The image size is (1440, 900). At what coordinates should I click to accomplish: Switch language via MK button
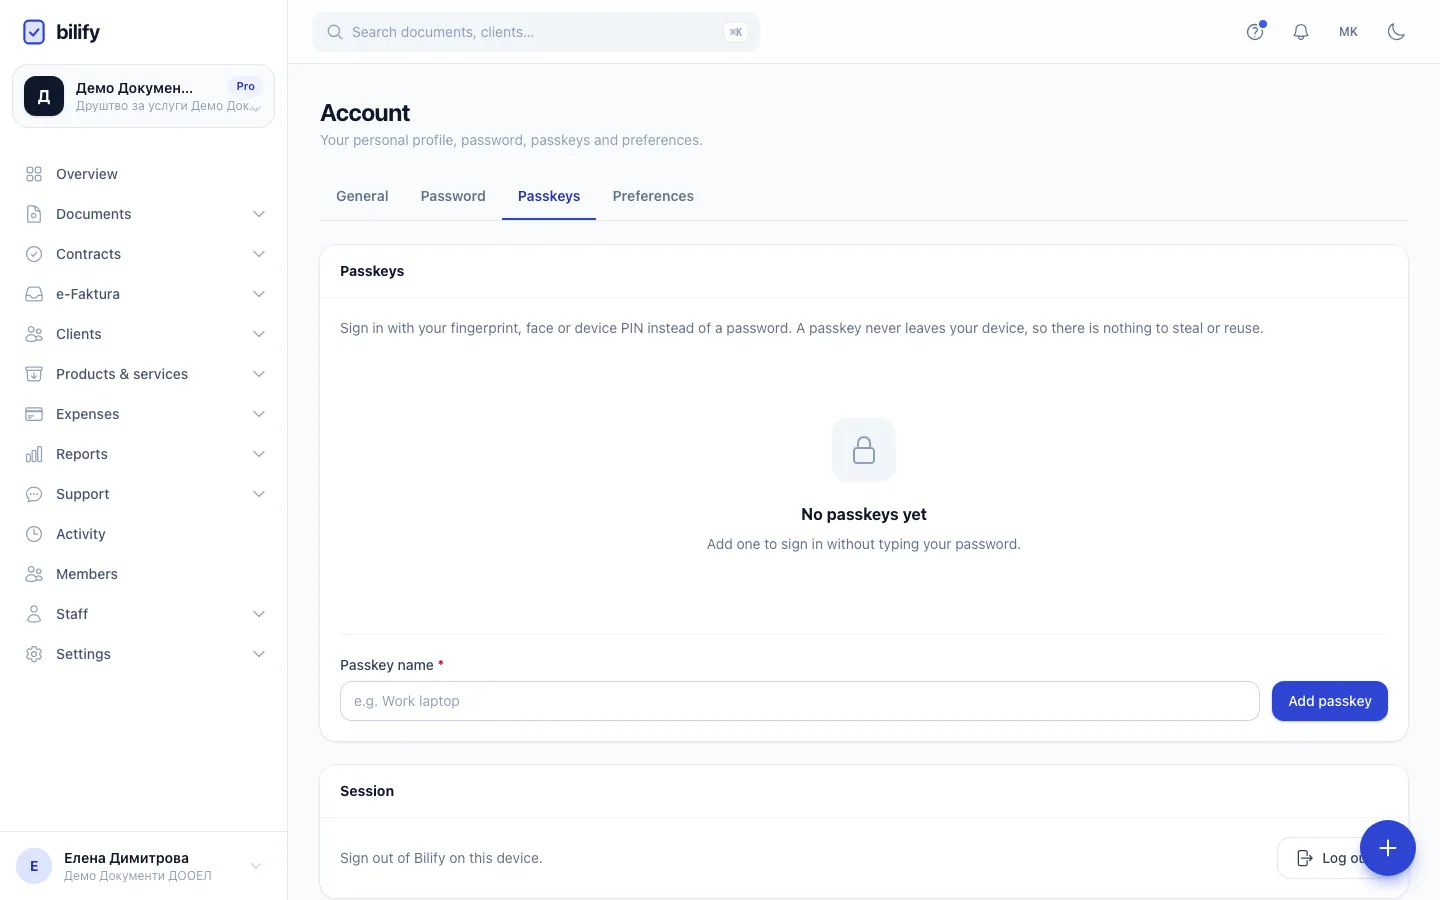1348,32
